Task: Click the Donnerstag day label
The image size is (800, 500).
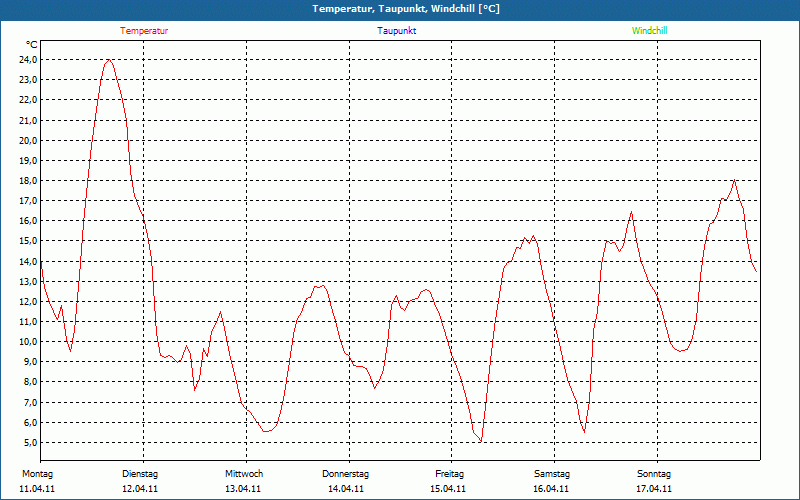Action: [x=345, y=474]
